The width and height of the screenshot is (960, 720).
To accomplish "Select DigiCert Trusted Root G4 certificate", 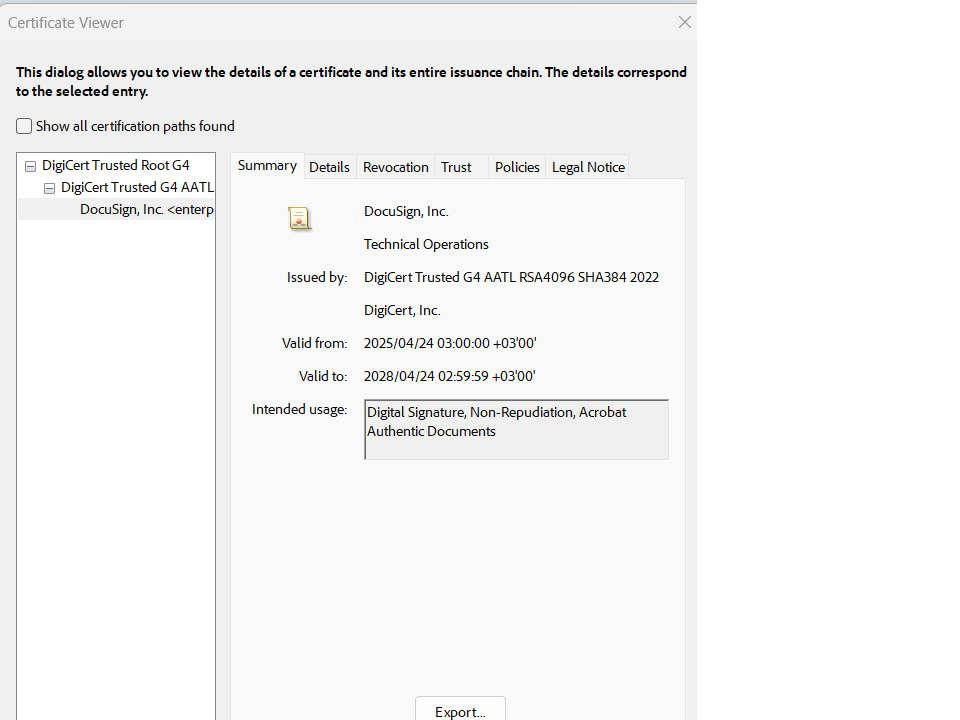I will pyautogui.click(x=115, y=165).
